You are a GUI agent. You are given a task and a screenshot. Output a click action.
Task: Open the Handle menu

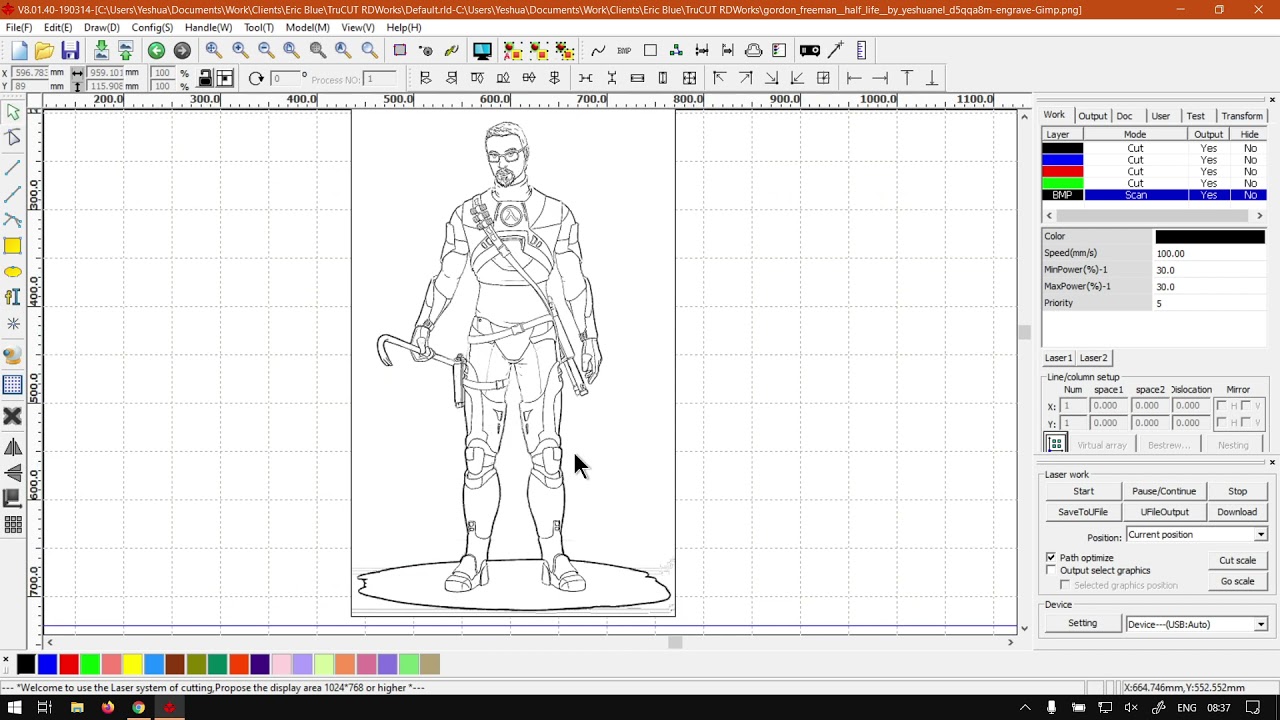pos(208,27)
